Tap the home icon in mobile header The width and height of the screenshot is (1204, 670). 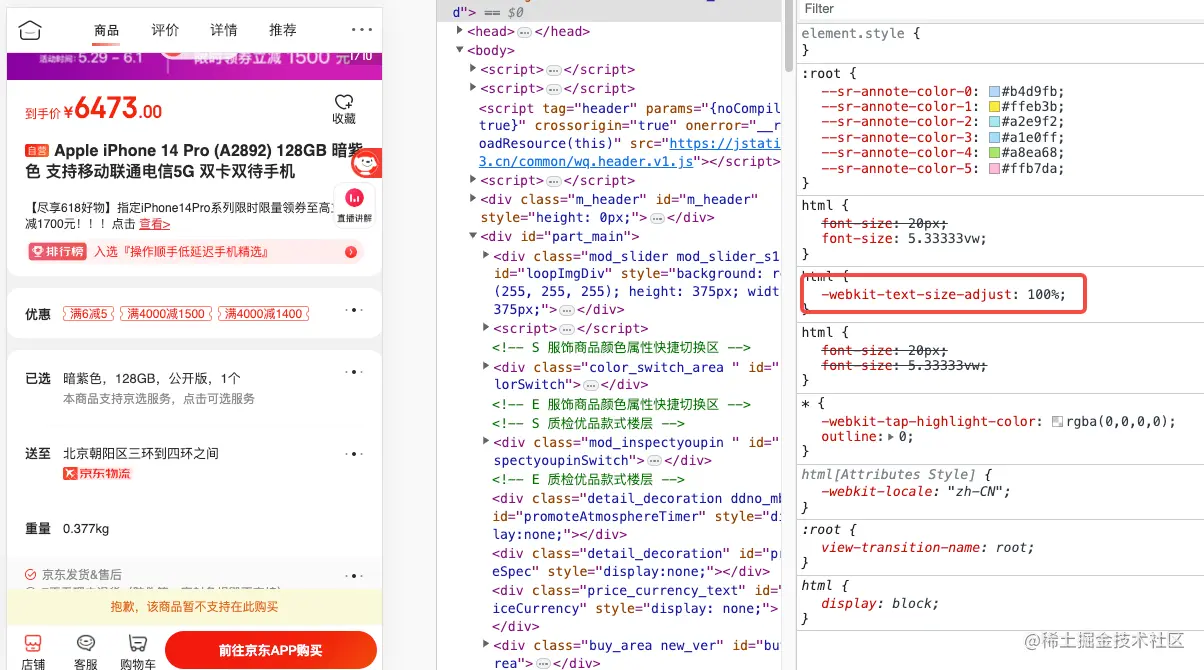coord(31,30)
